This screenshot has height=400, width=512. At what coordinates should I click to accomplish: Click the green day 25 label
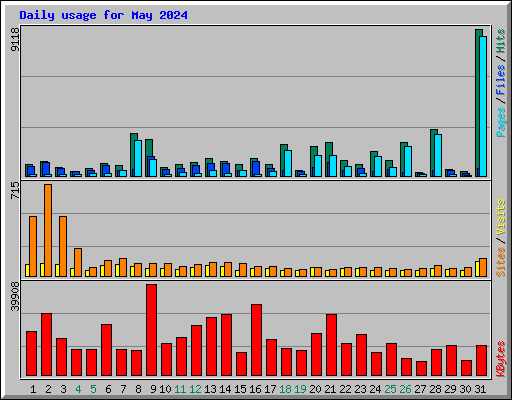(390, 389)
